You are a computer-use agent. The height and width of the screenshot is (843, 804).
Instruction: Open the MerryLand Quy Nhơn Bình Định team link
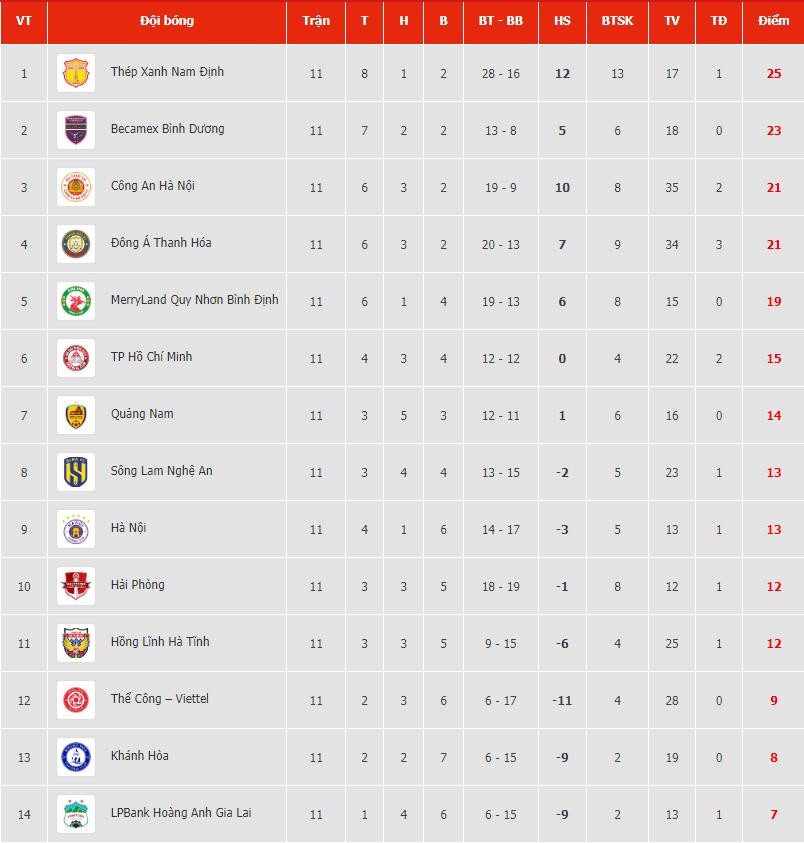pyautogui.click(x=194, y=300)
